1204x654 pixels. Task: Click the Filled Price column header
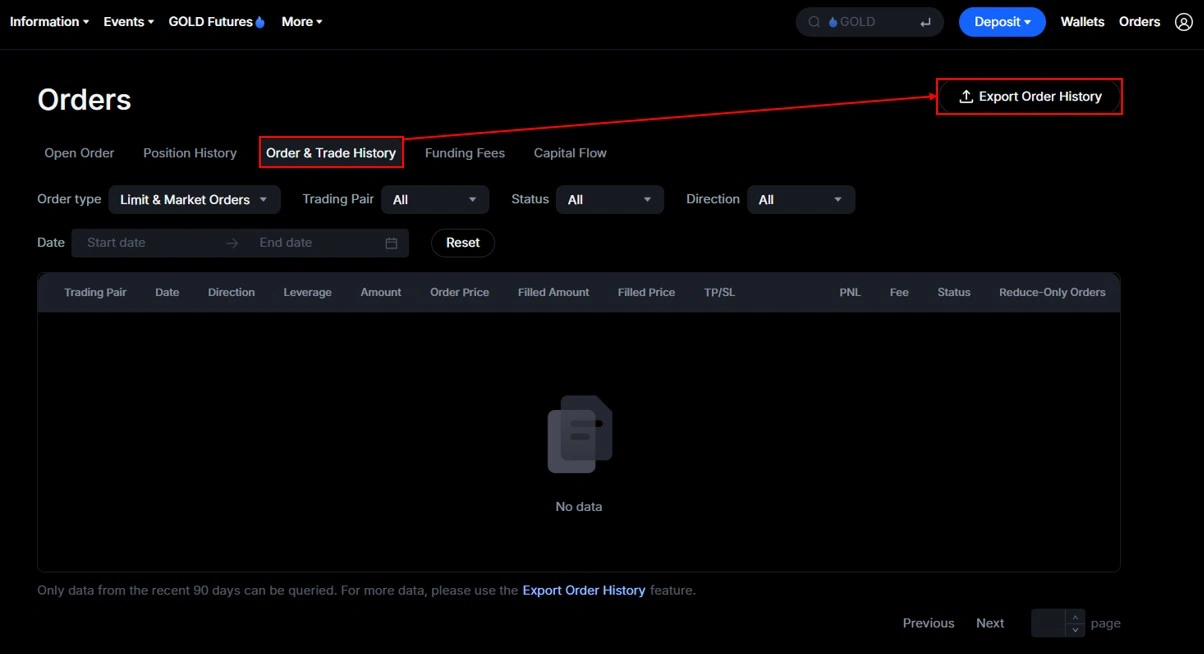pos(646,292)
